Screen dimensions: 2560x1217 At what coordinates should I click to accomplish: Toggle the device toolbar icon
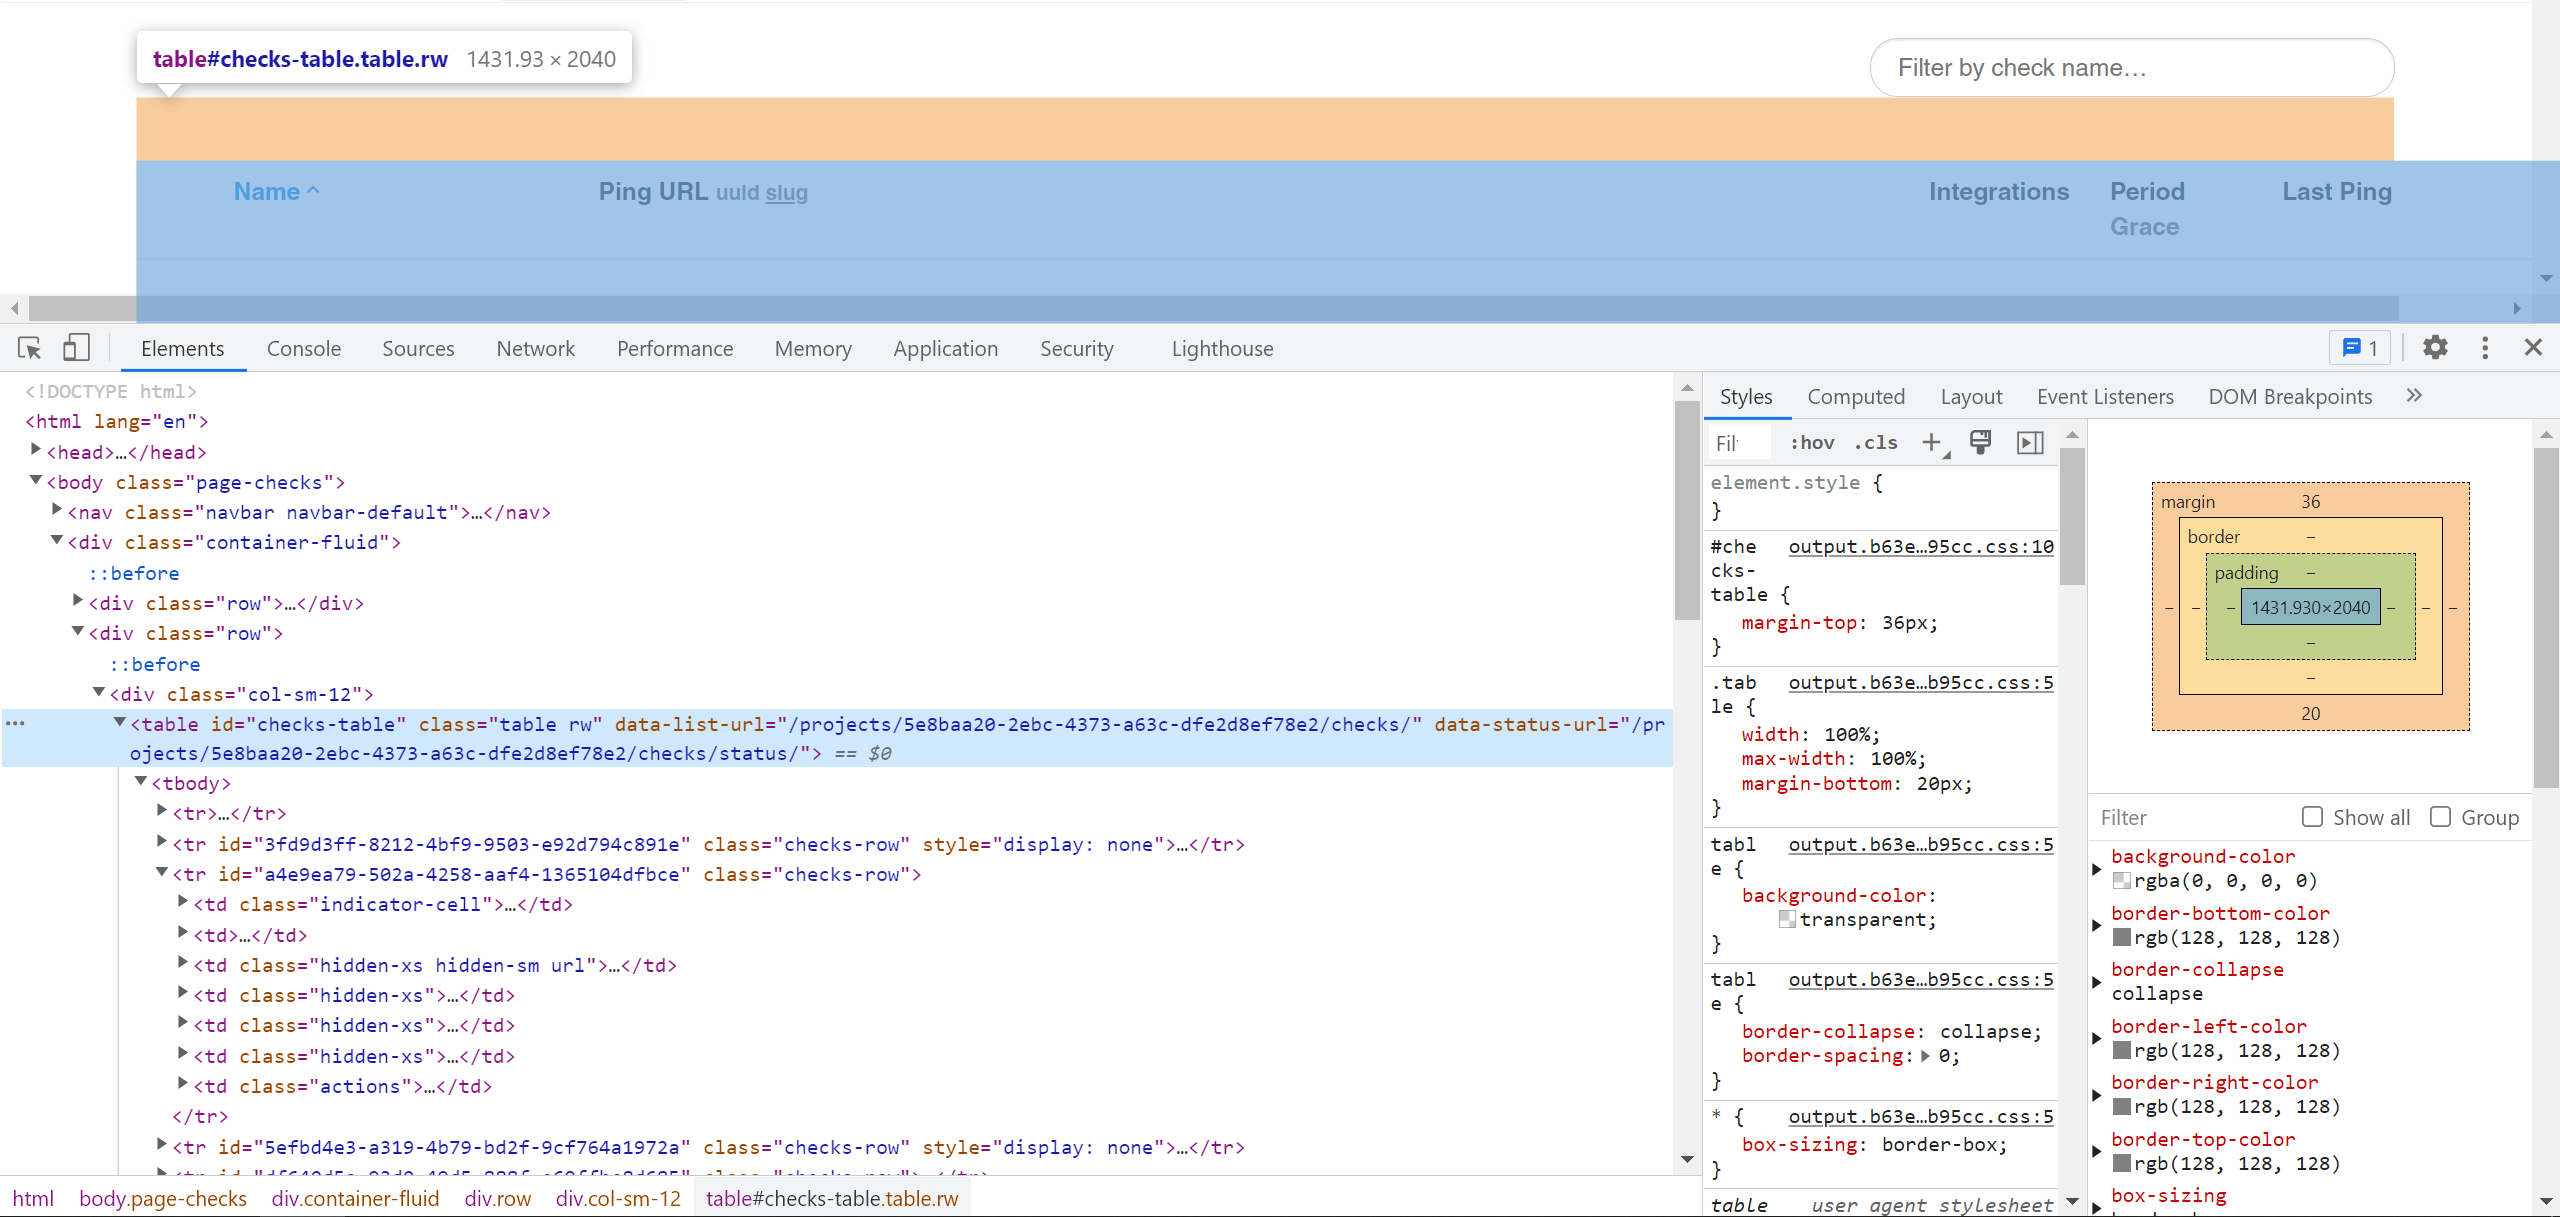click(x=76, y=348)
